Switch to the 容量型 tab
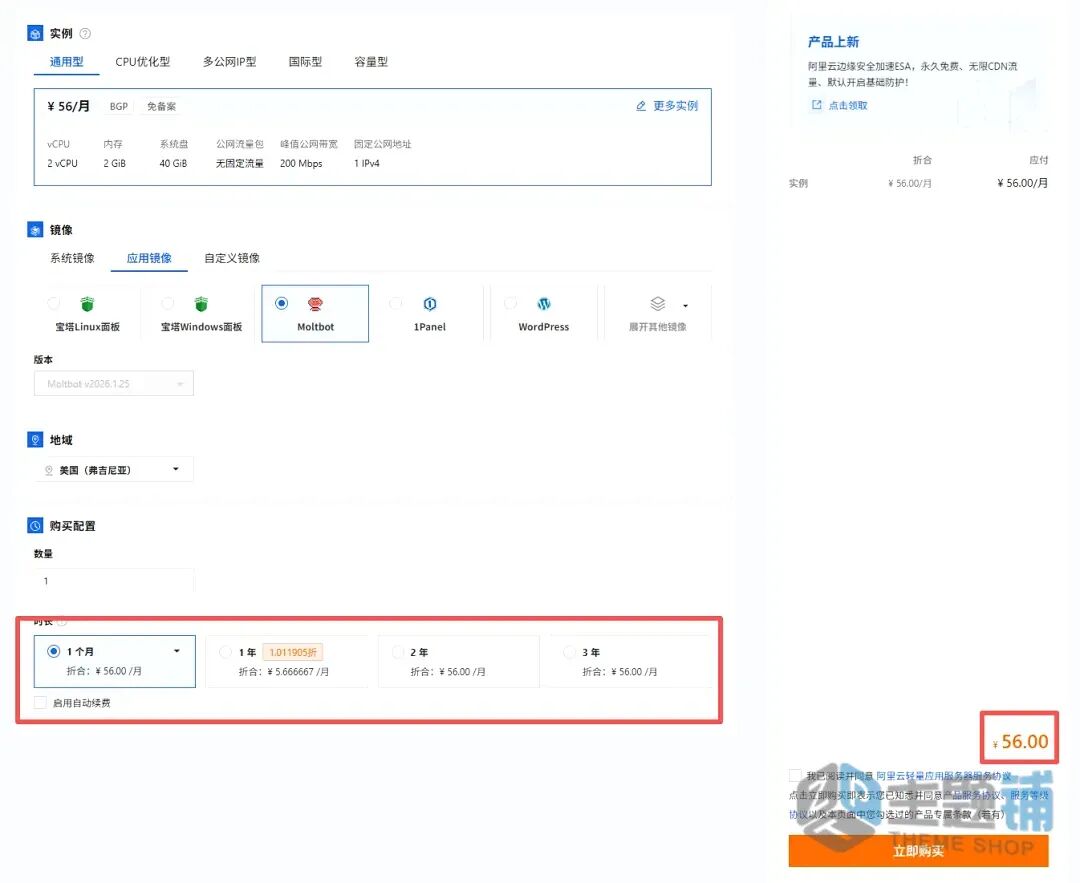This screenshot has height=883, width=1080. pyautogui.click(x=371, y=62)
